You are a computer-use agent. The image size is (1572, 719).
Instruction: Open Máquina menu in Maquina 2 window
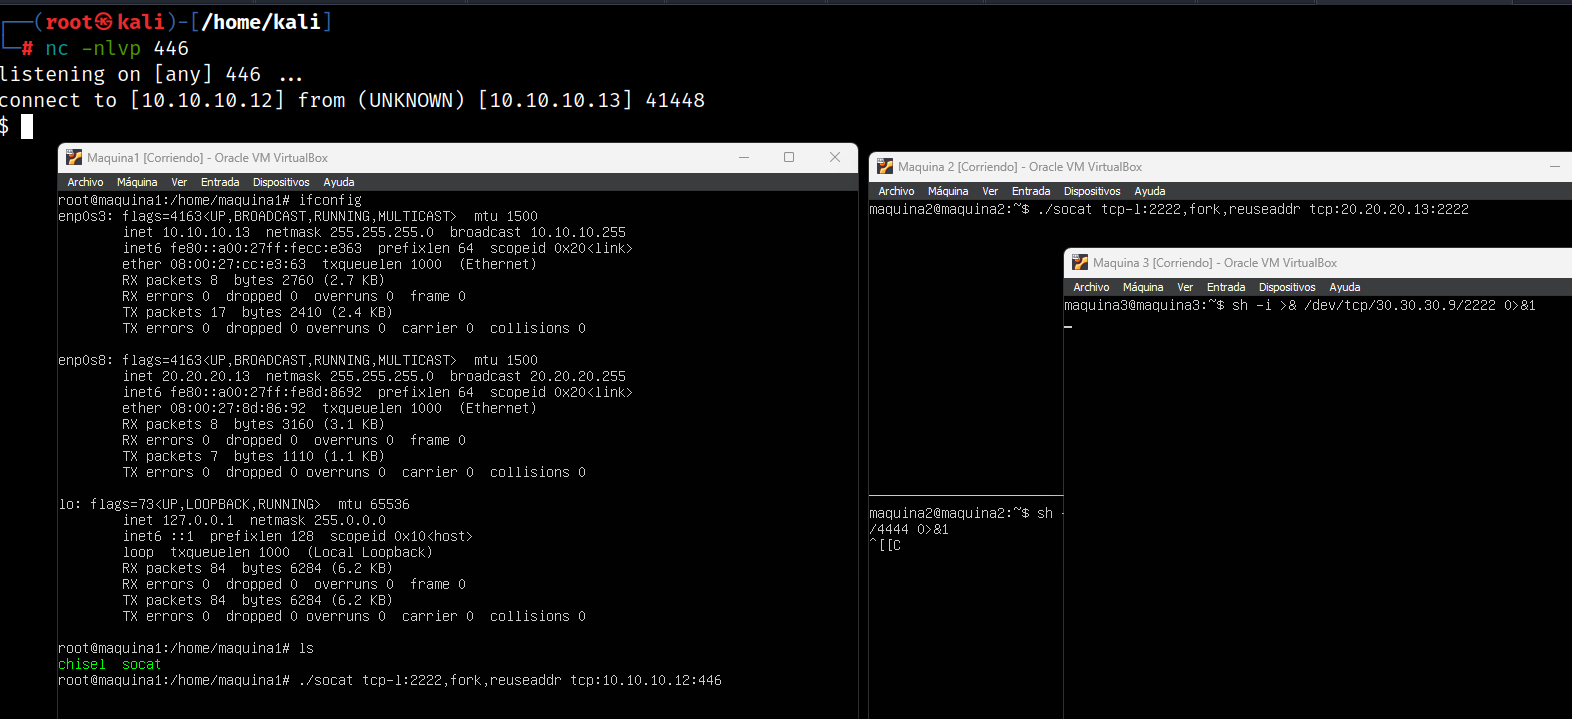[948, 191]
